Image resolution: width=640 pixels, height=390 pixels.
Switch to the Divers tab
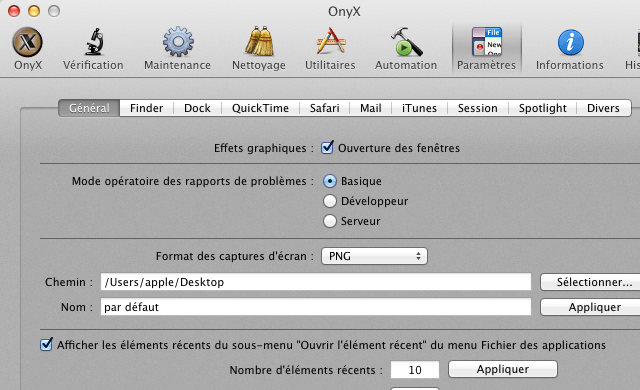pyautogui.click(x=604, y=108)
